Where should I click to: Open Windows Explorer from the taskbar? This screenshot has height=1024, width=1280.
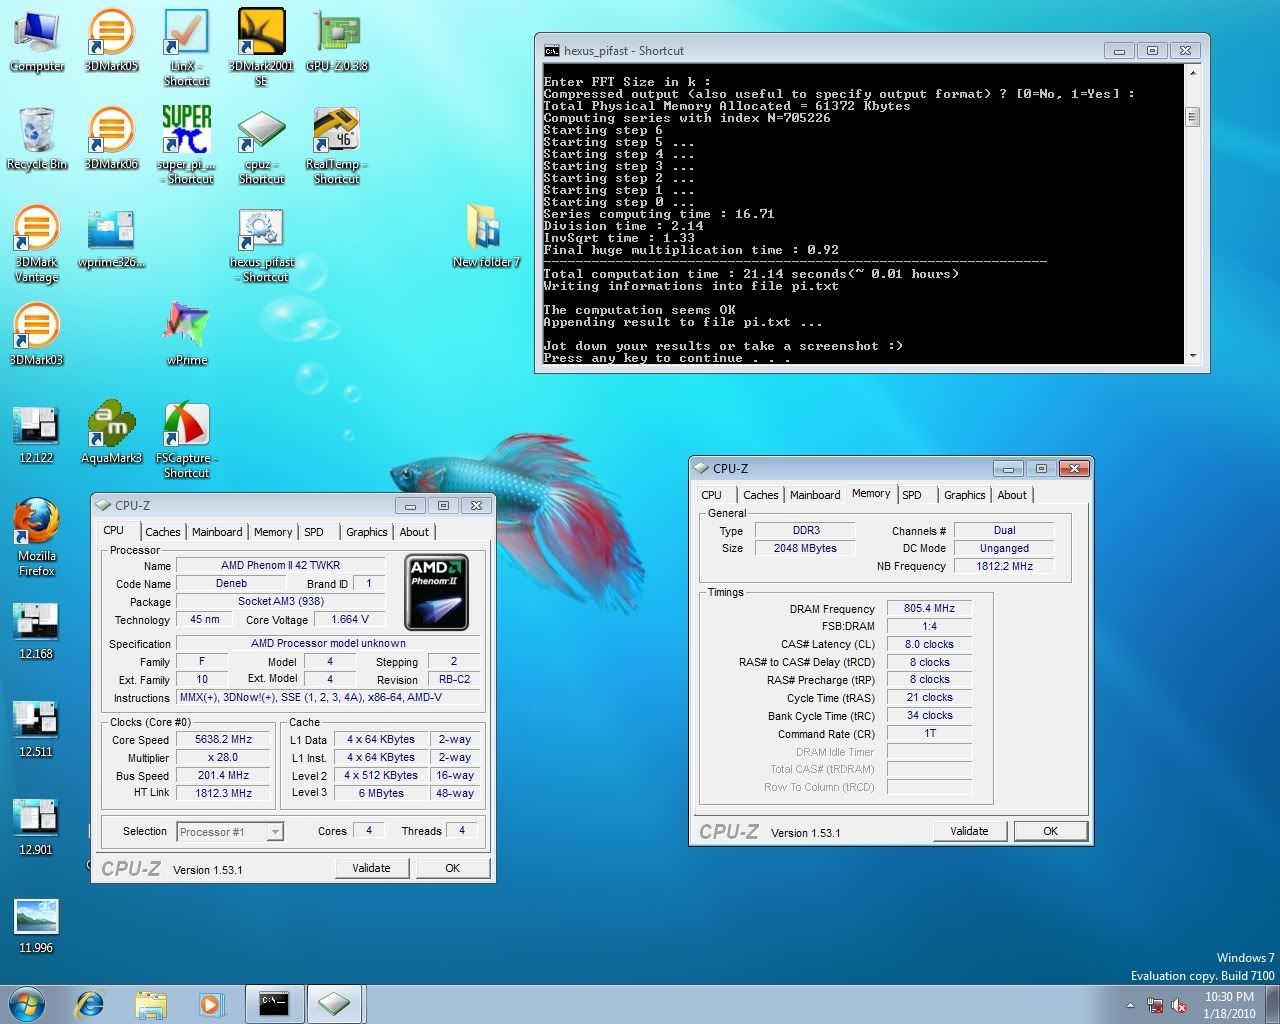(151, 1004)
